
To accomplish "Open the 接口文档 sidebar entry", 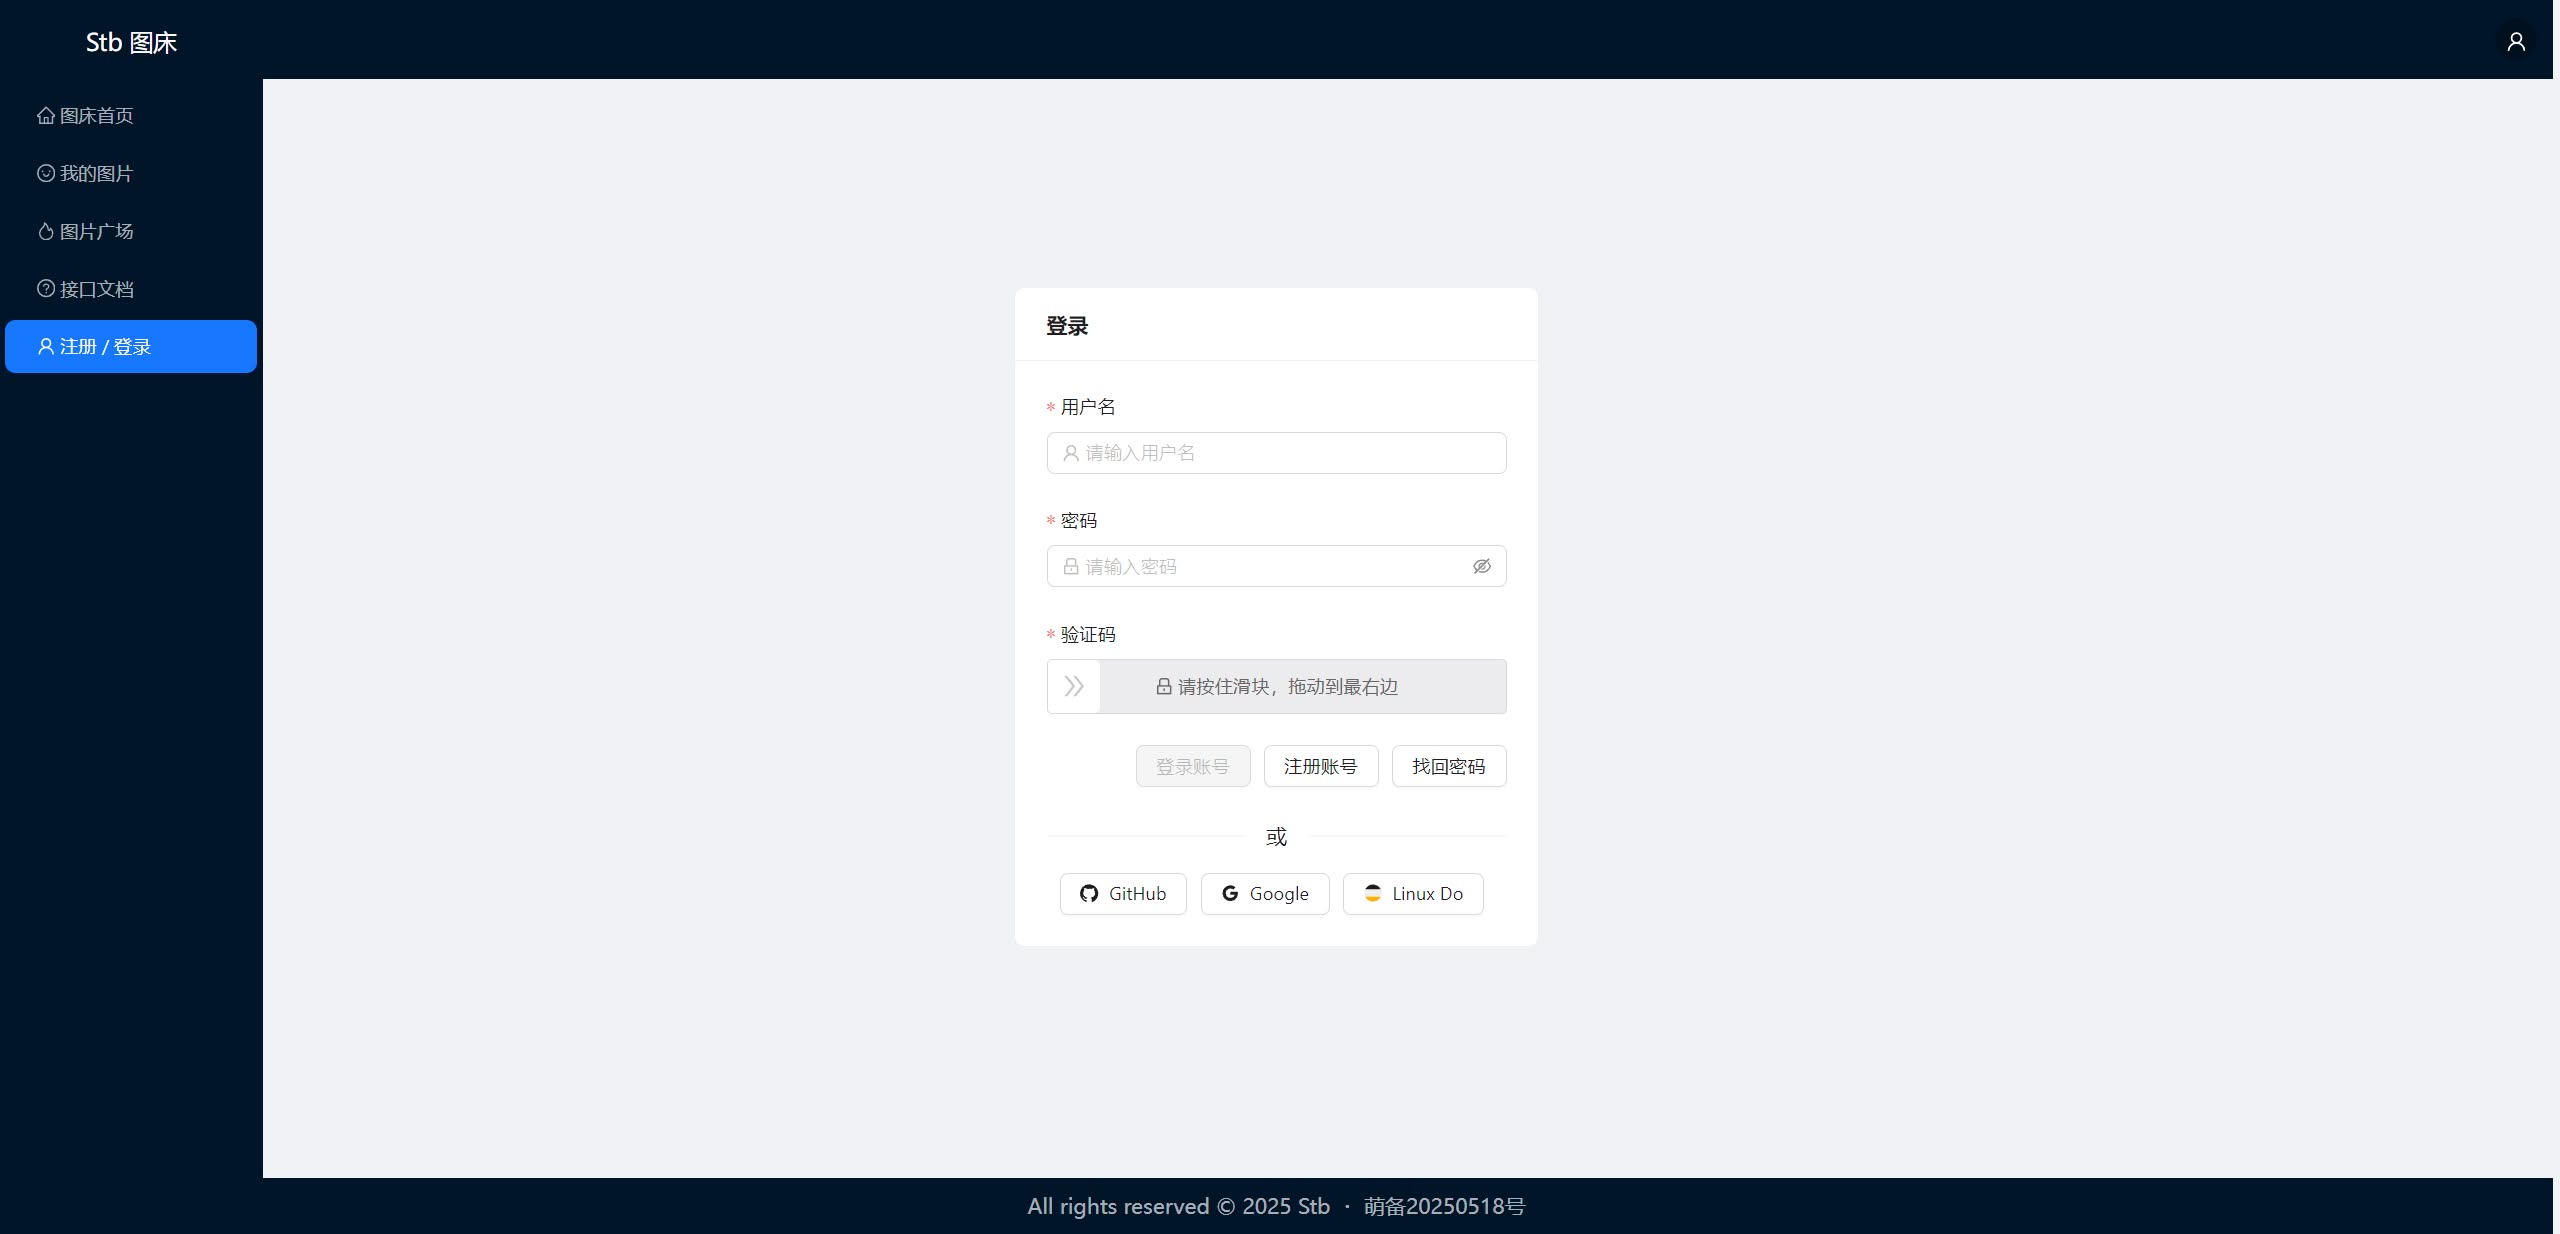I will click(95, 288).
